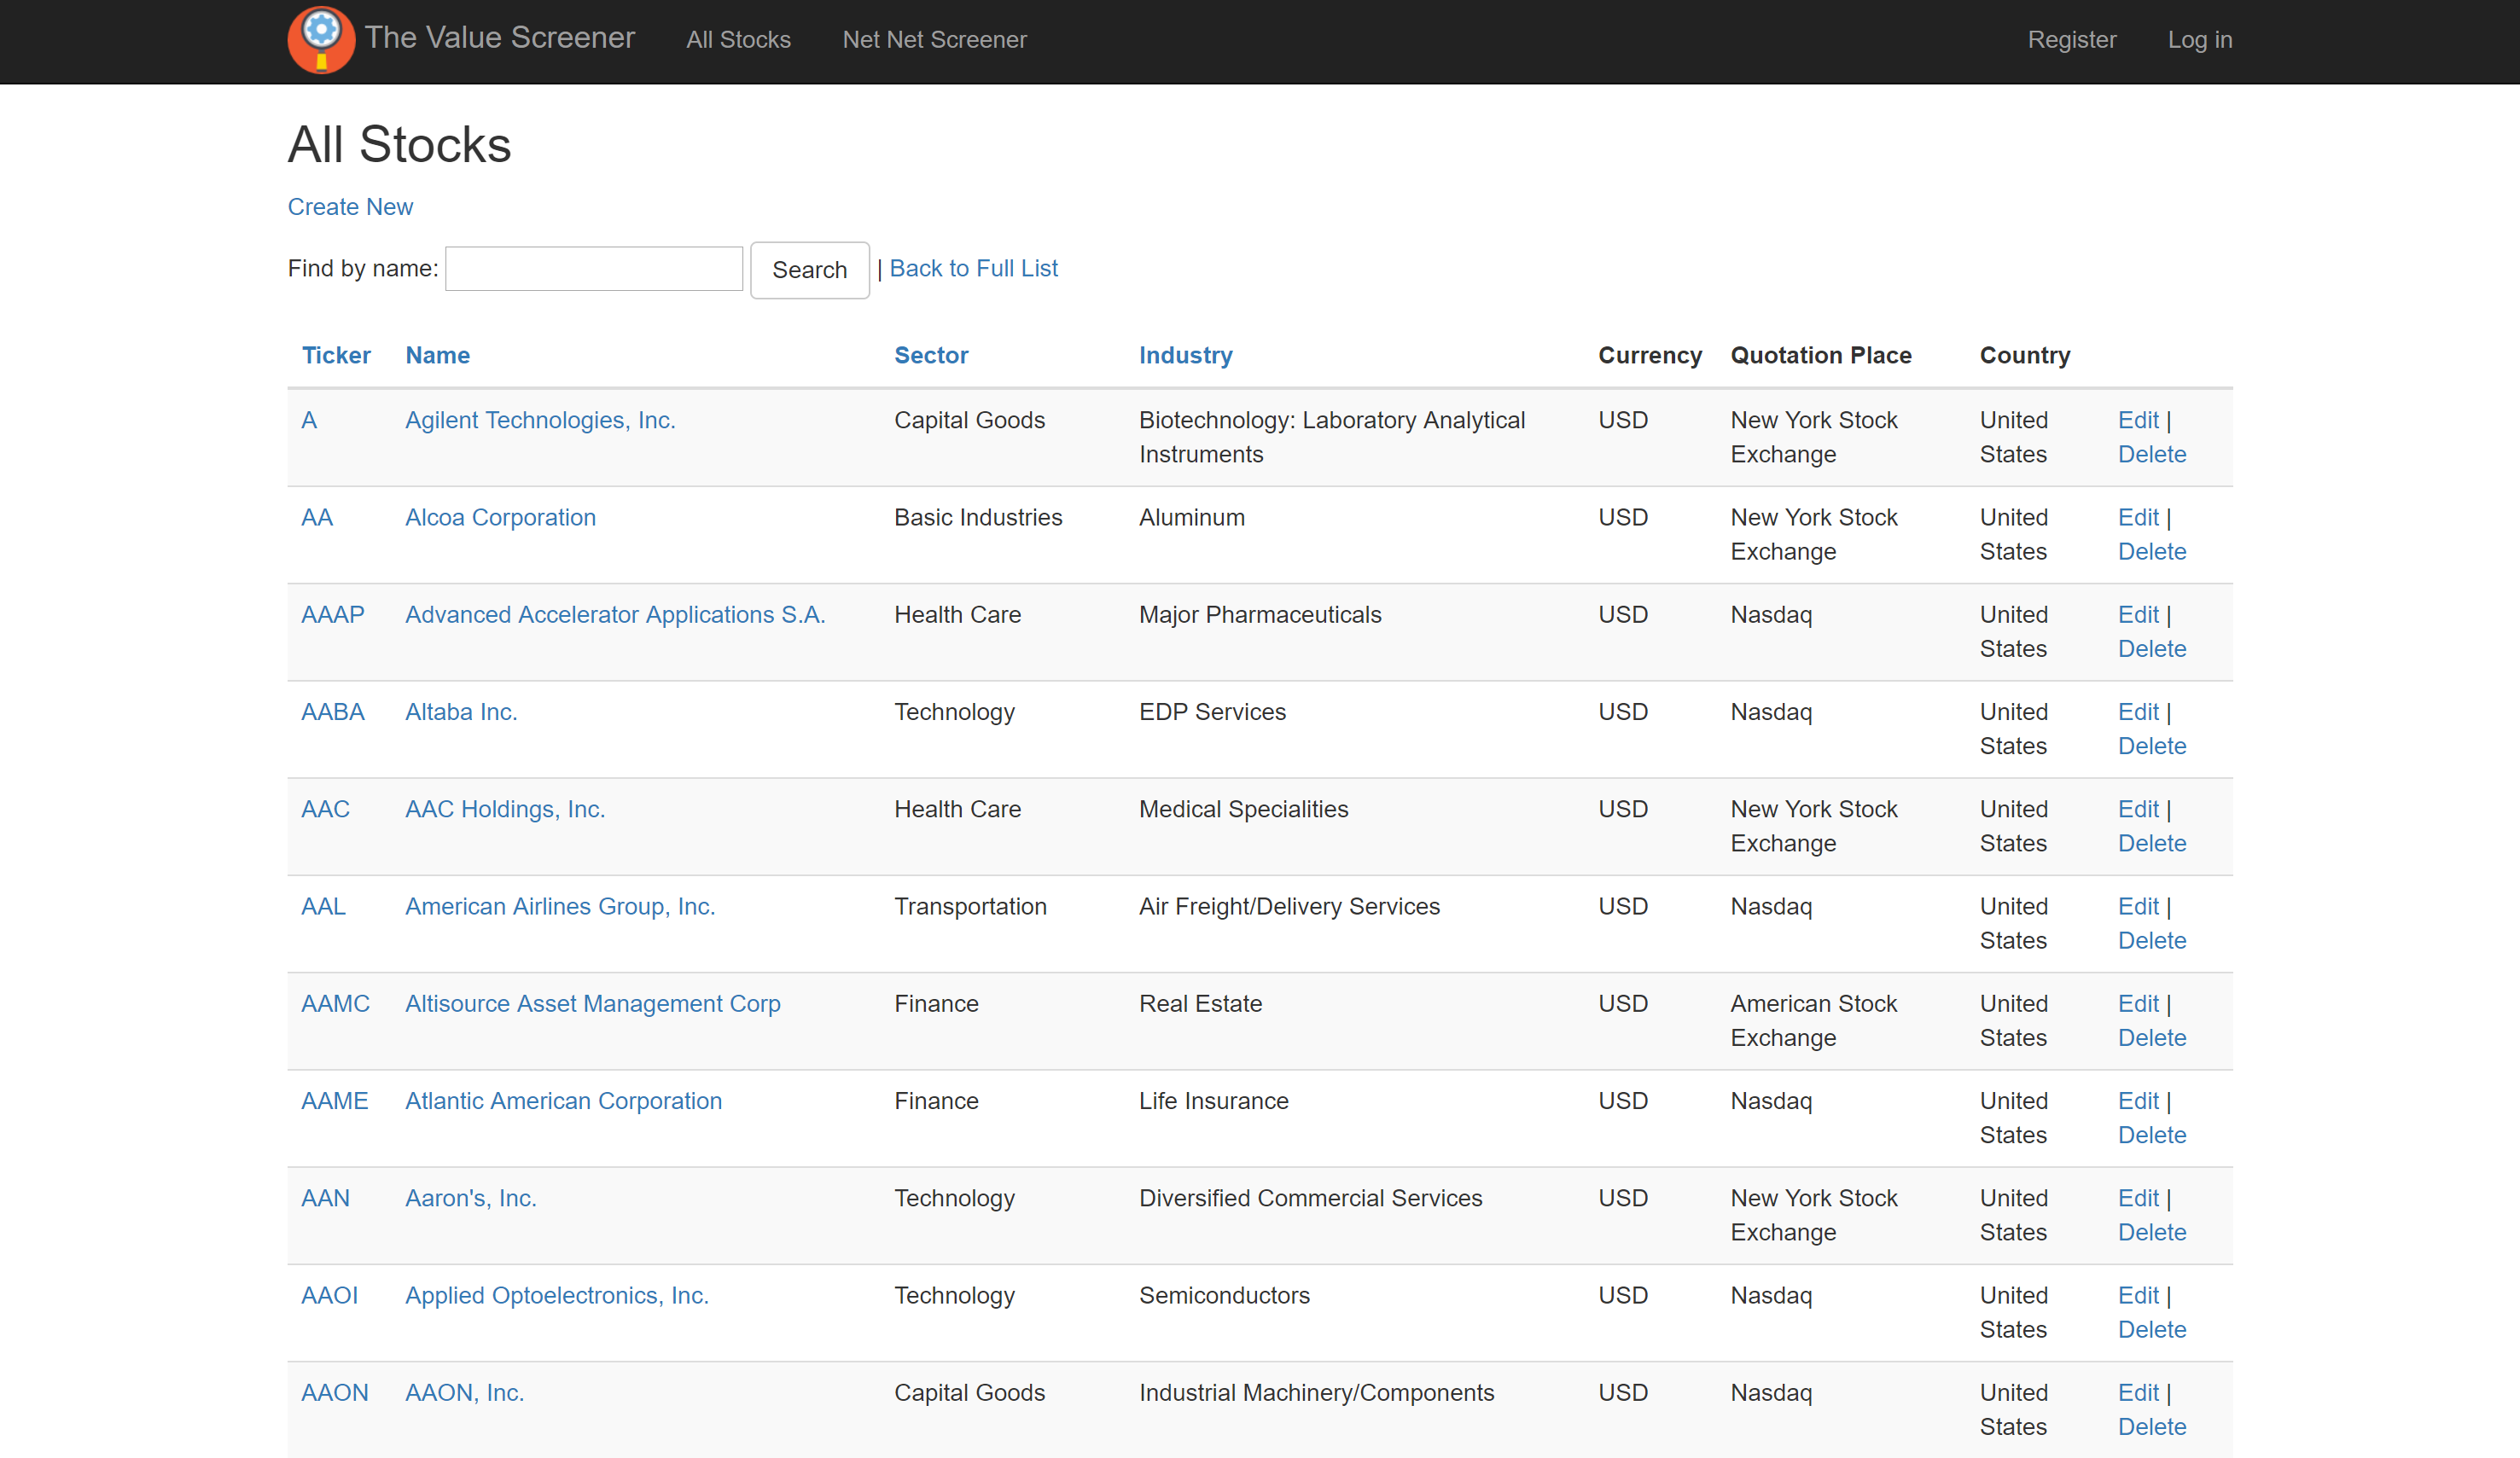Open The Value Screener home link

click(499, 38)
